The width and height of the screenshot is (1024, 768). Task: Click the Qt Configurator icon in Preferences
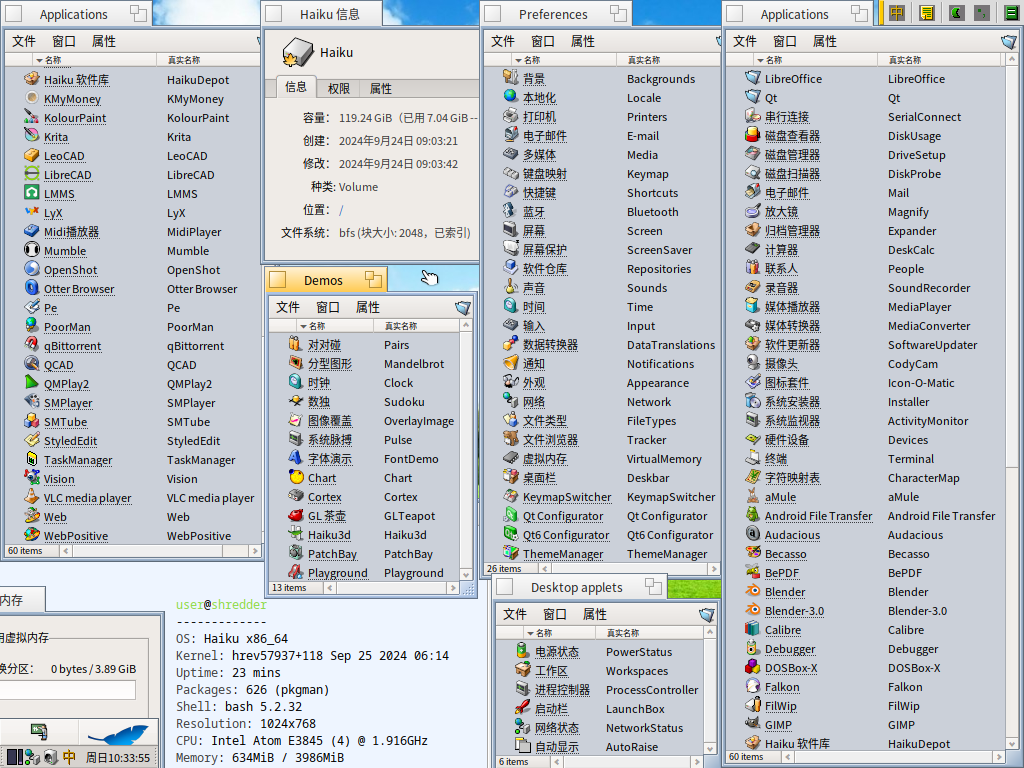[511, 515]
